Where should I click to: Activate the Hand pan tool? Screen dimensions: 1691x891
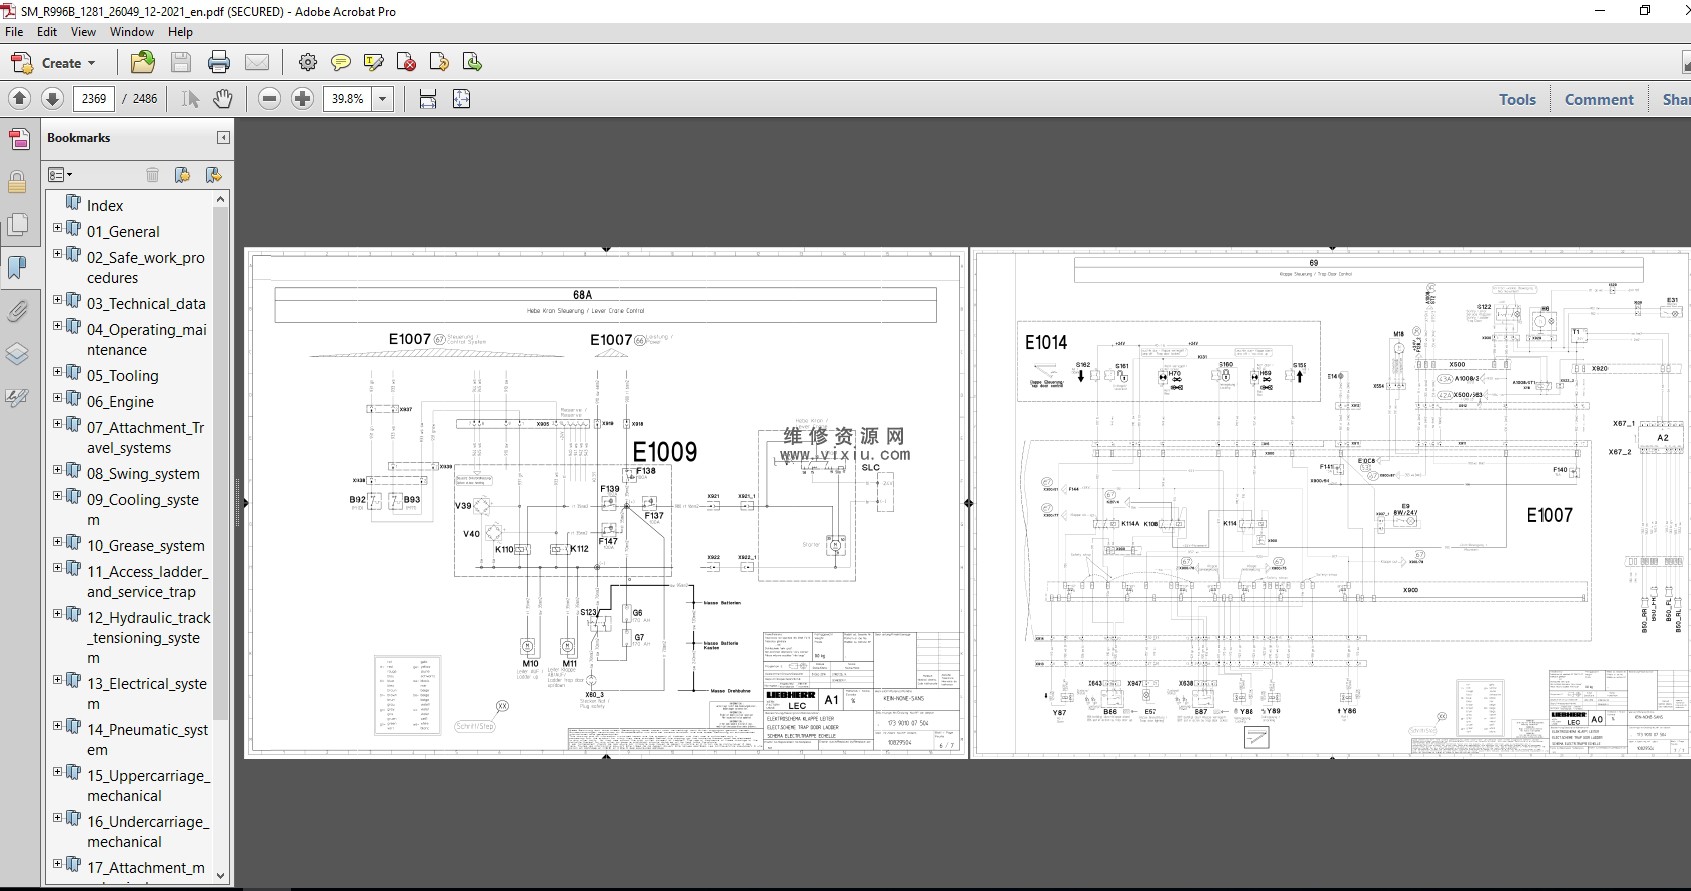point(223,99)
